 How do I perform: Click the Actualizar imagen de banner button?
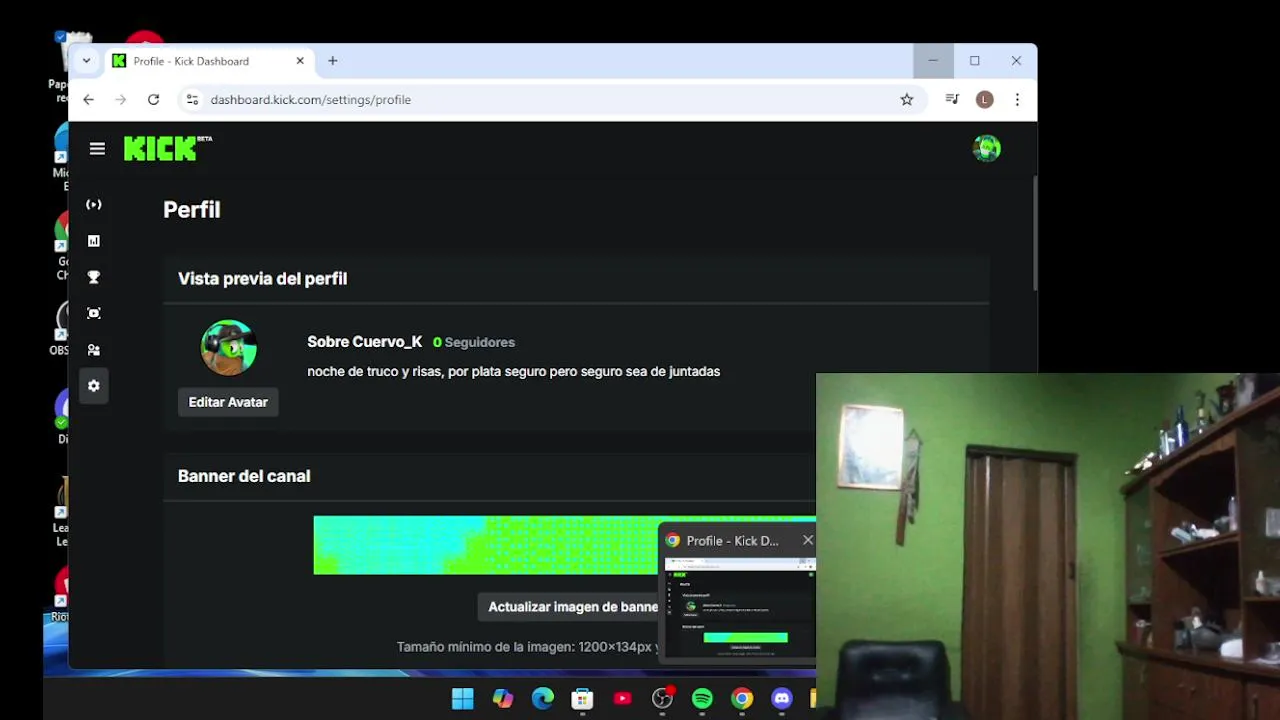572,606
